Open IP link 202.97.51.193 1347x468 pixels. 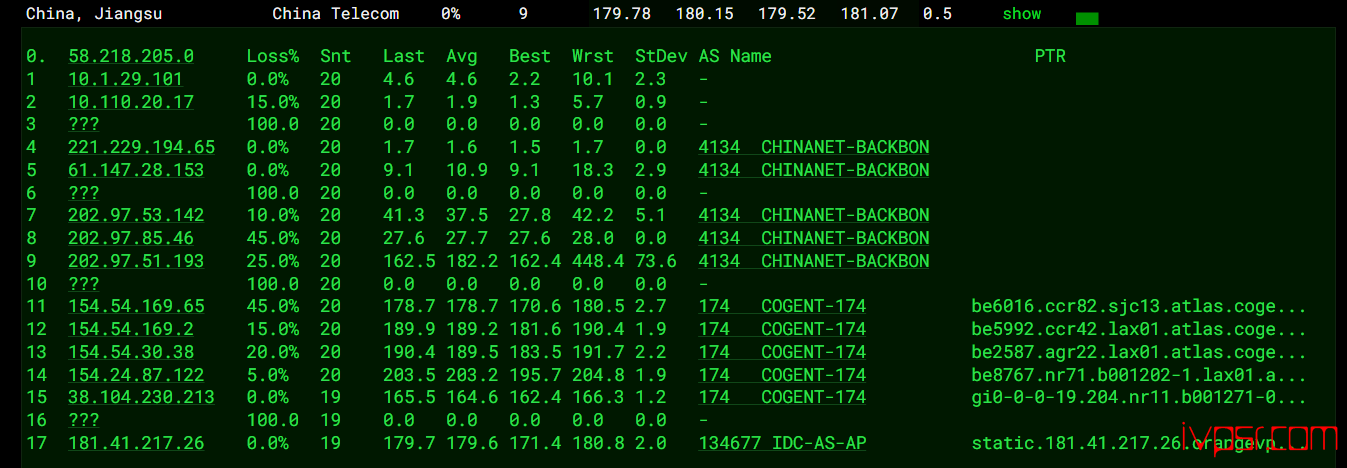136,261
